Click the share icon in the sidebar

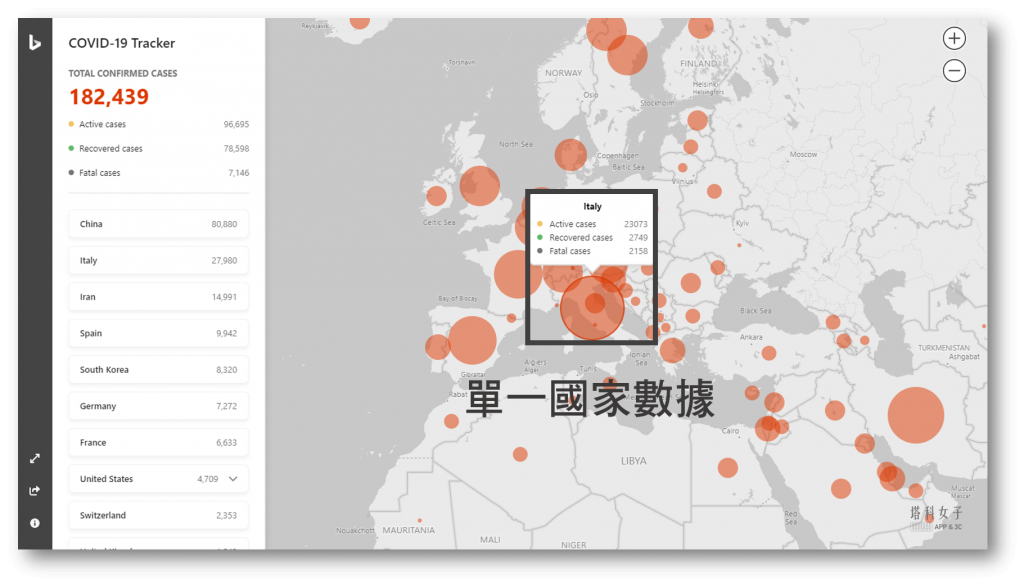coord(35,490)
